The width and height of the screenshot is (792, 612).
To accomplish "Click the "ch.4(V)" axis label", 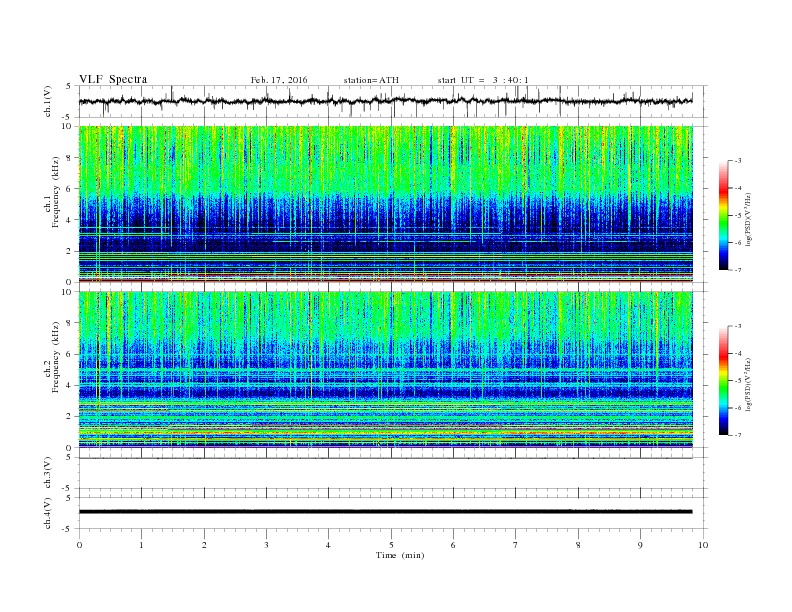I will pos(48,513).
